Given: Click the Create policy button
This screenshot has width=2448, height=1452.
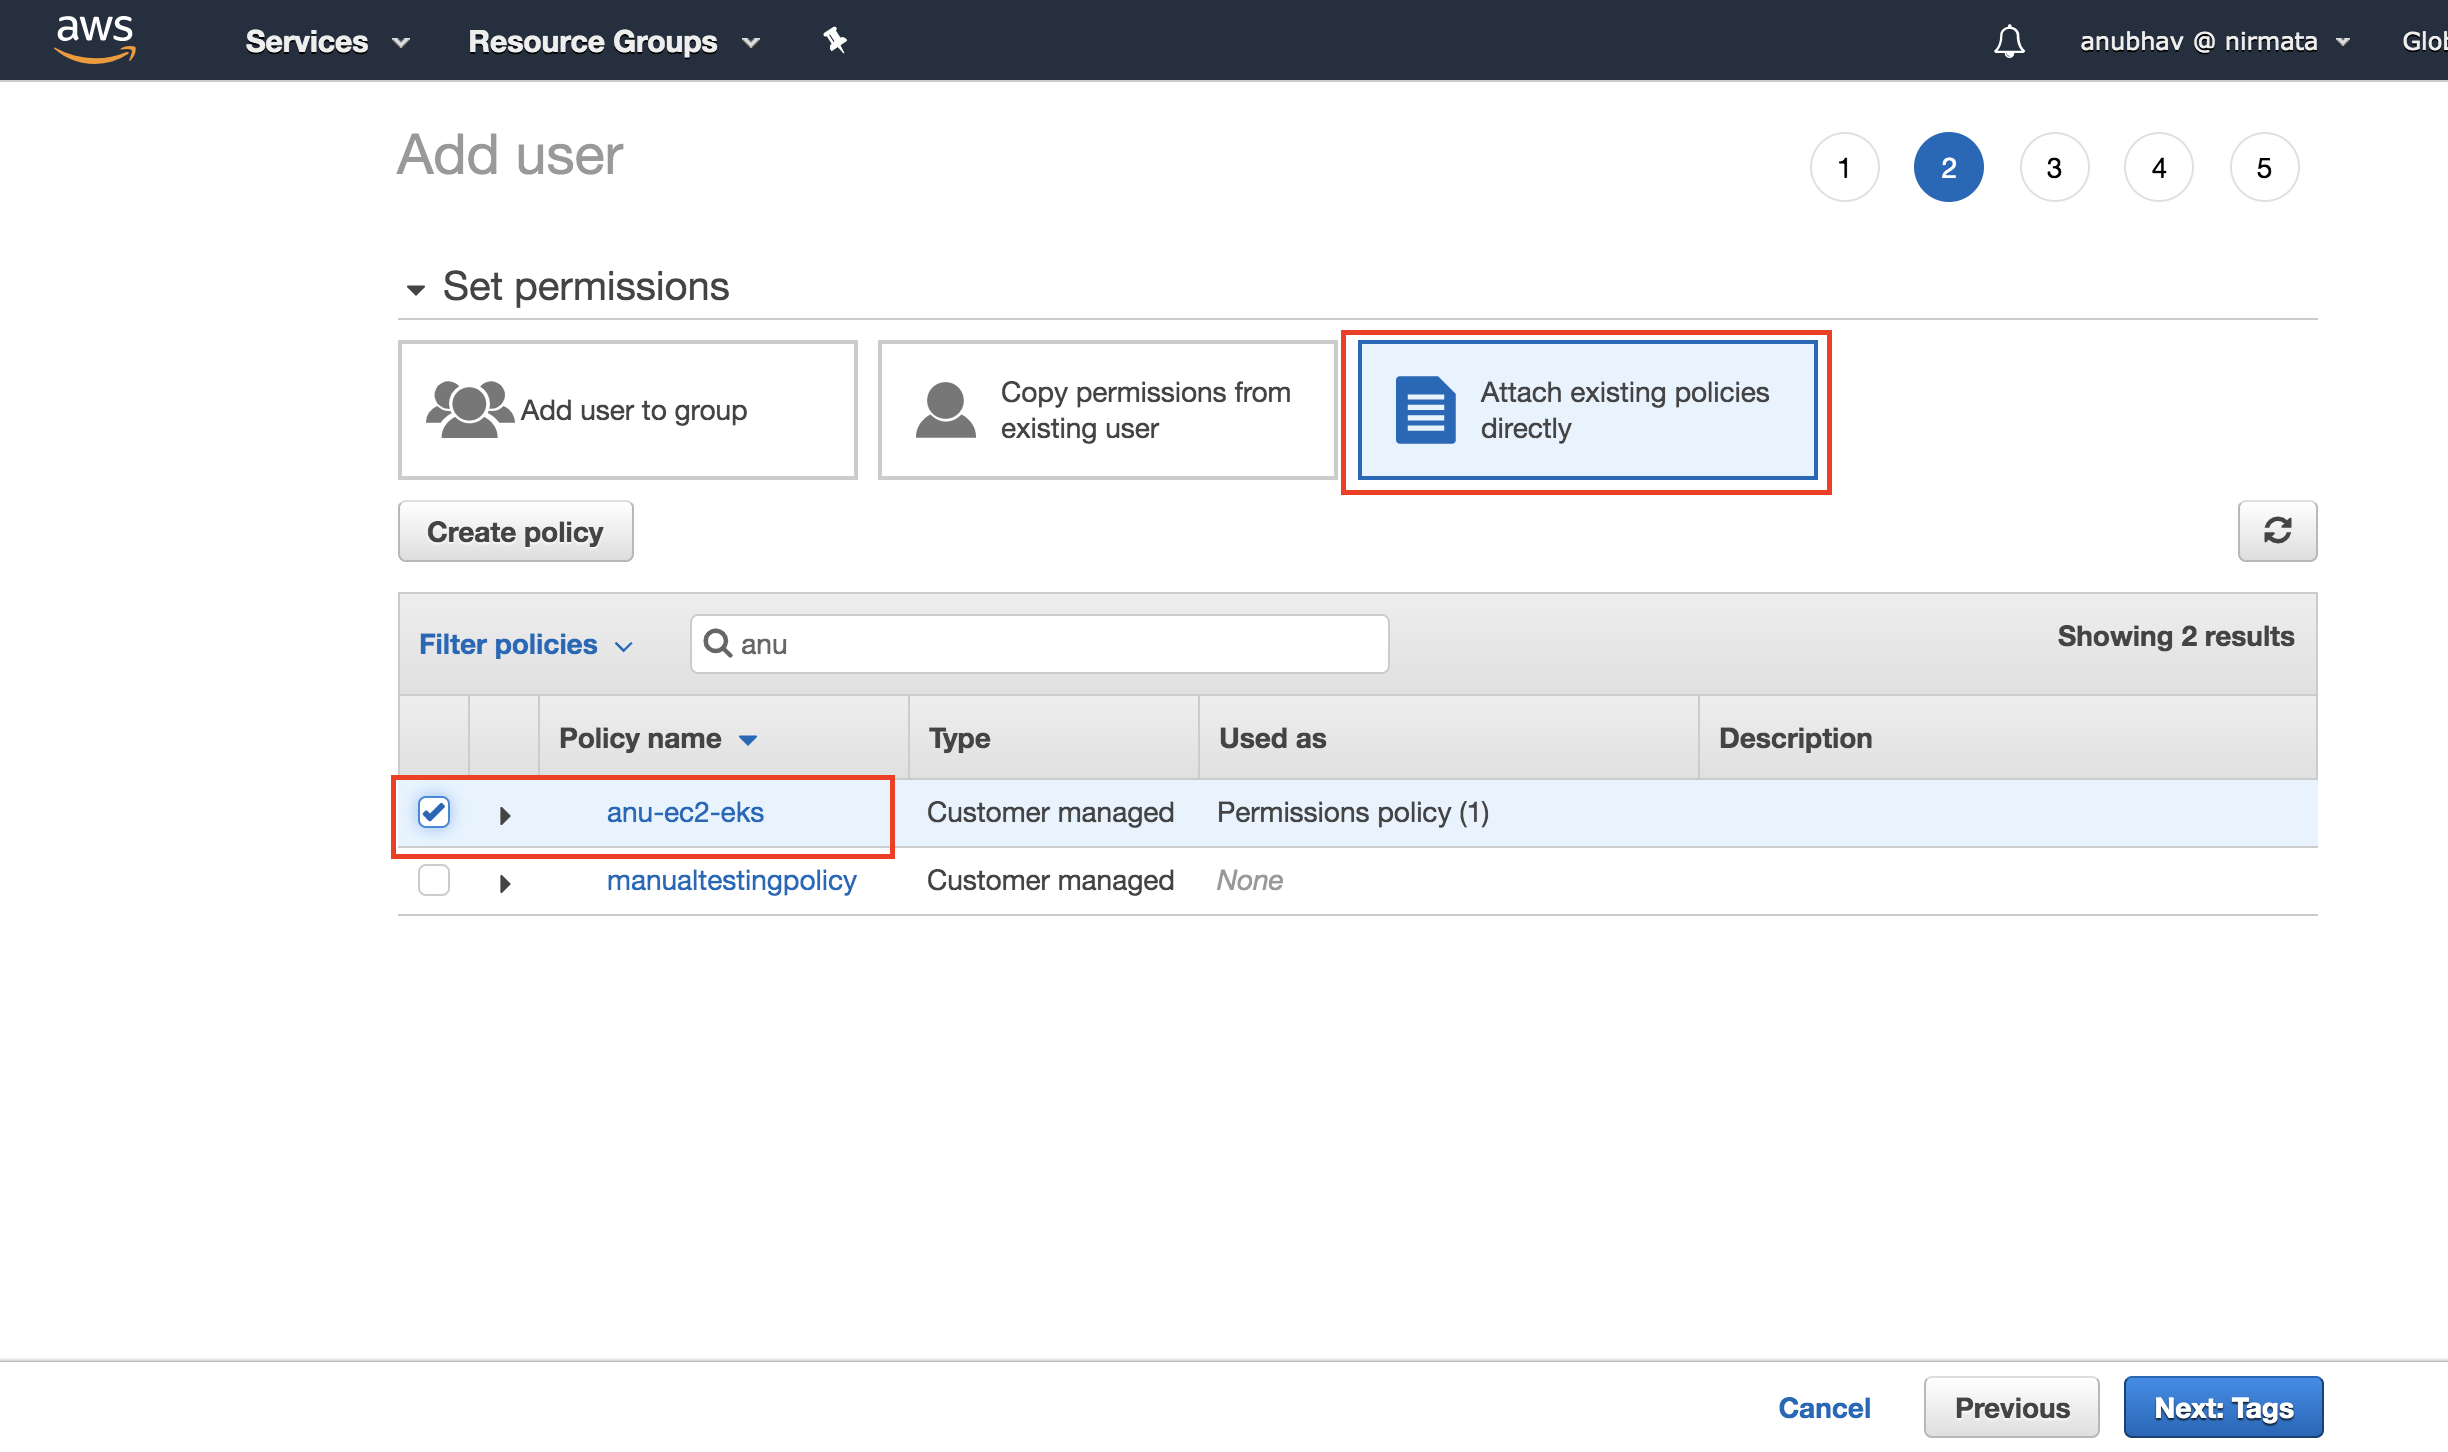Looking at the screenshot, I should tap(516, 531).
